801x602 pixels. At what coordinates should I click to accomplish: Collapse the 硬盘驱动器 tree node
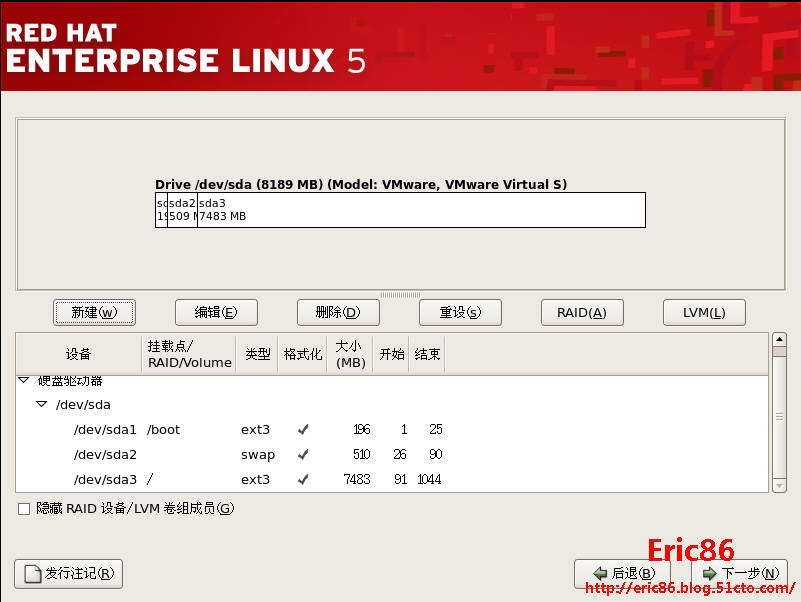tap(23, 380)
